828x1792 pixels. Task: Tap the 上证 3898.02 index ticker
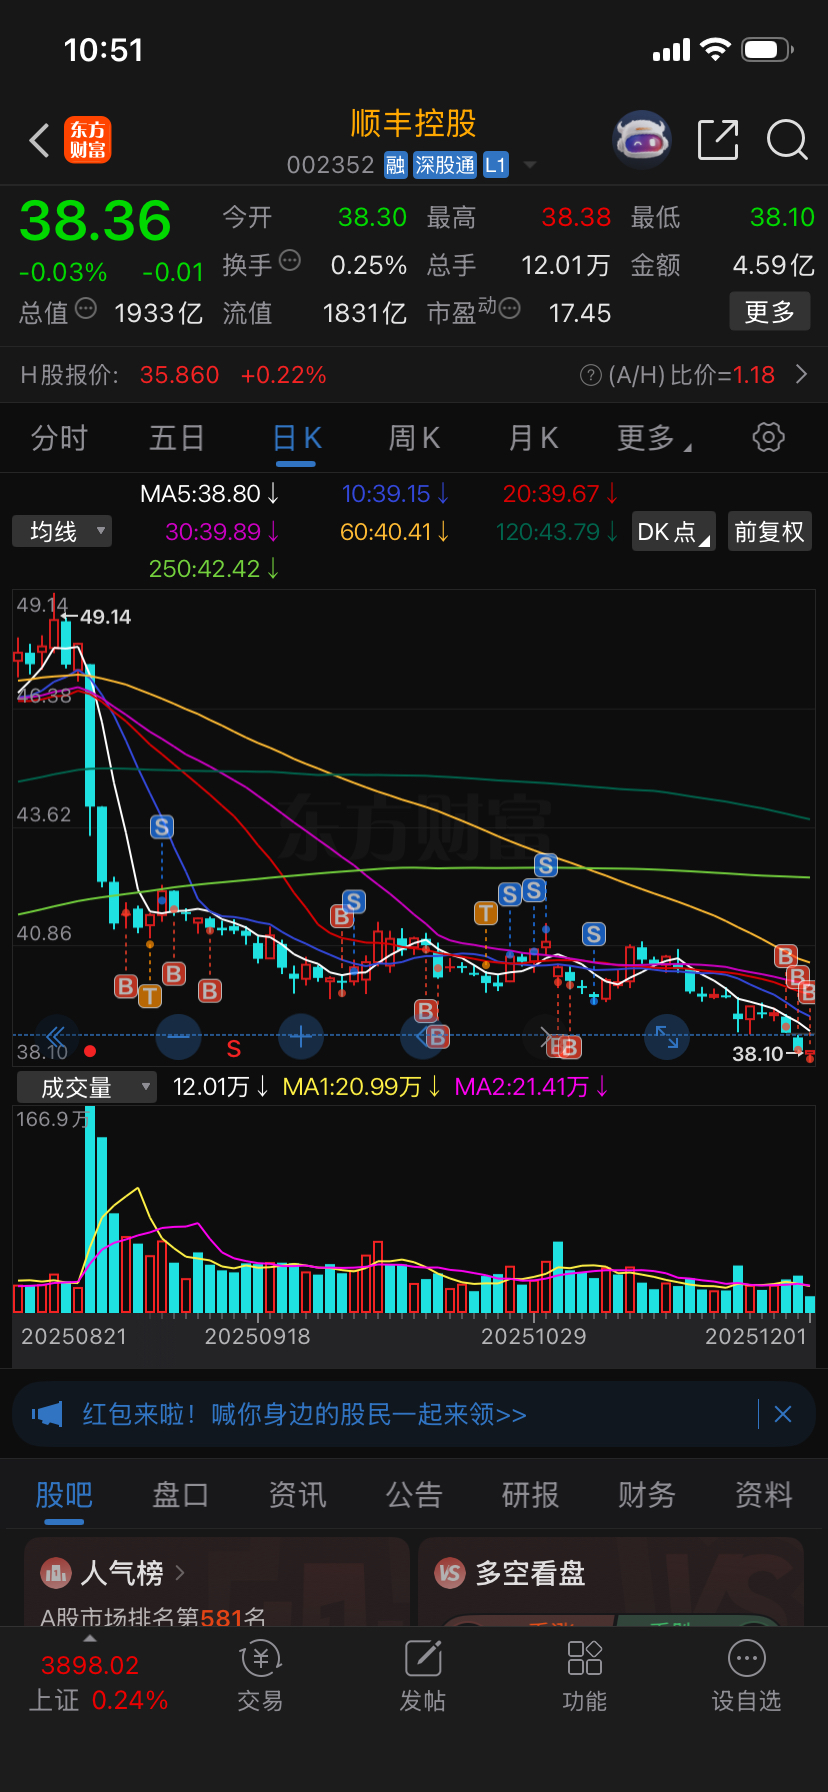tap(90, 1665)
